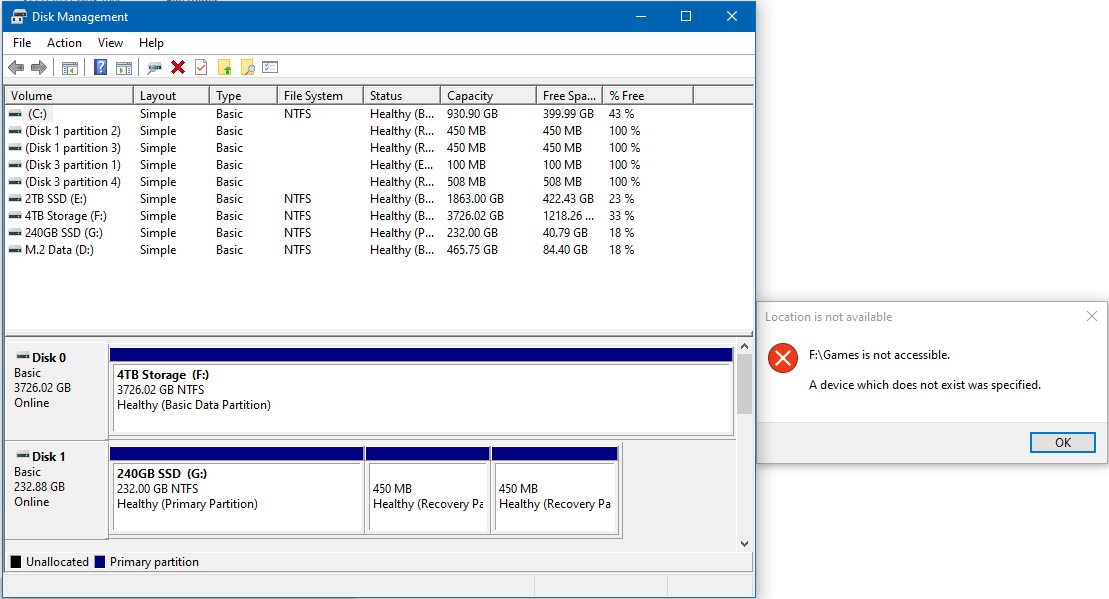Click the folder with green arrow icon
Viewport: 1109px width, 599px height.
(x=225, y=67)
